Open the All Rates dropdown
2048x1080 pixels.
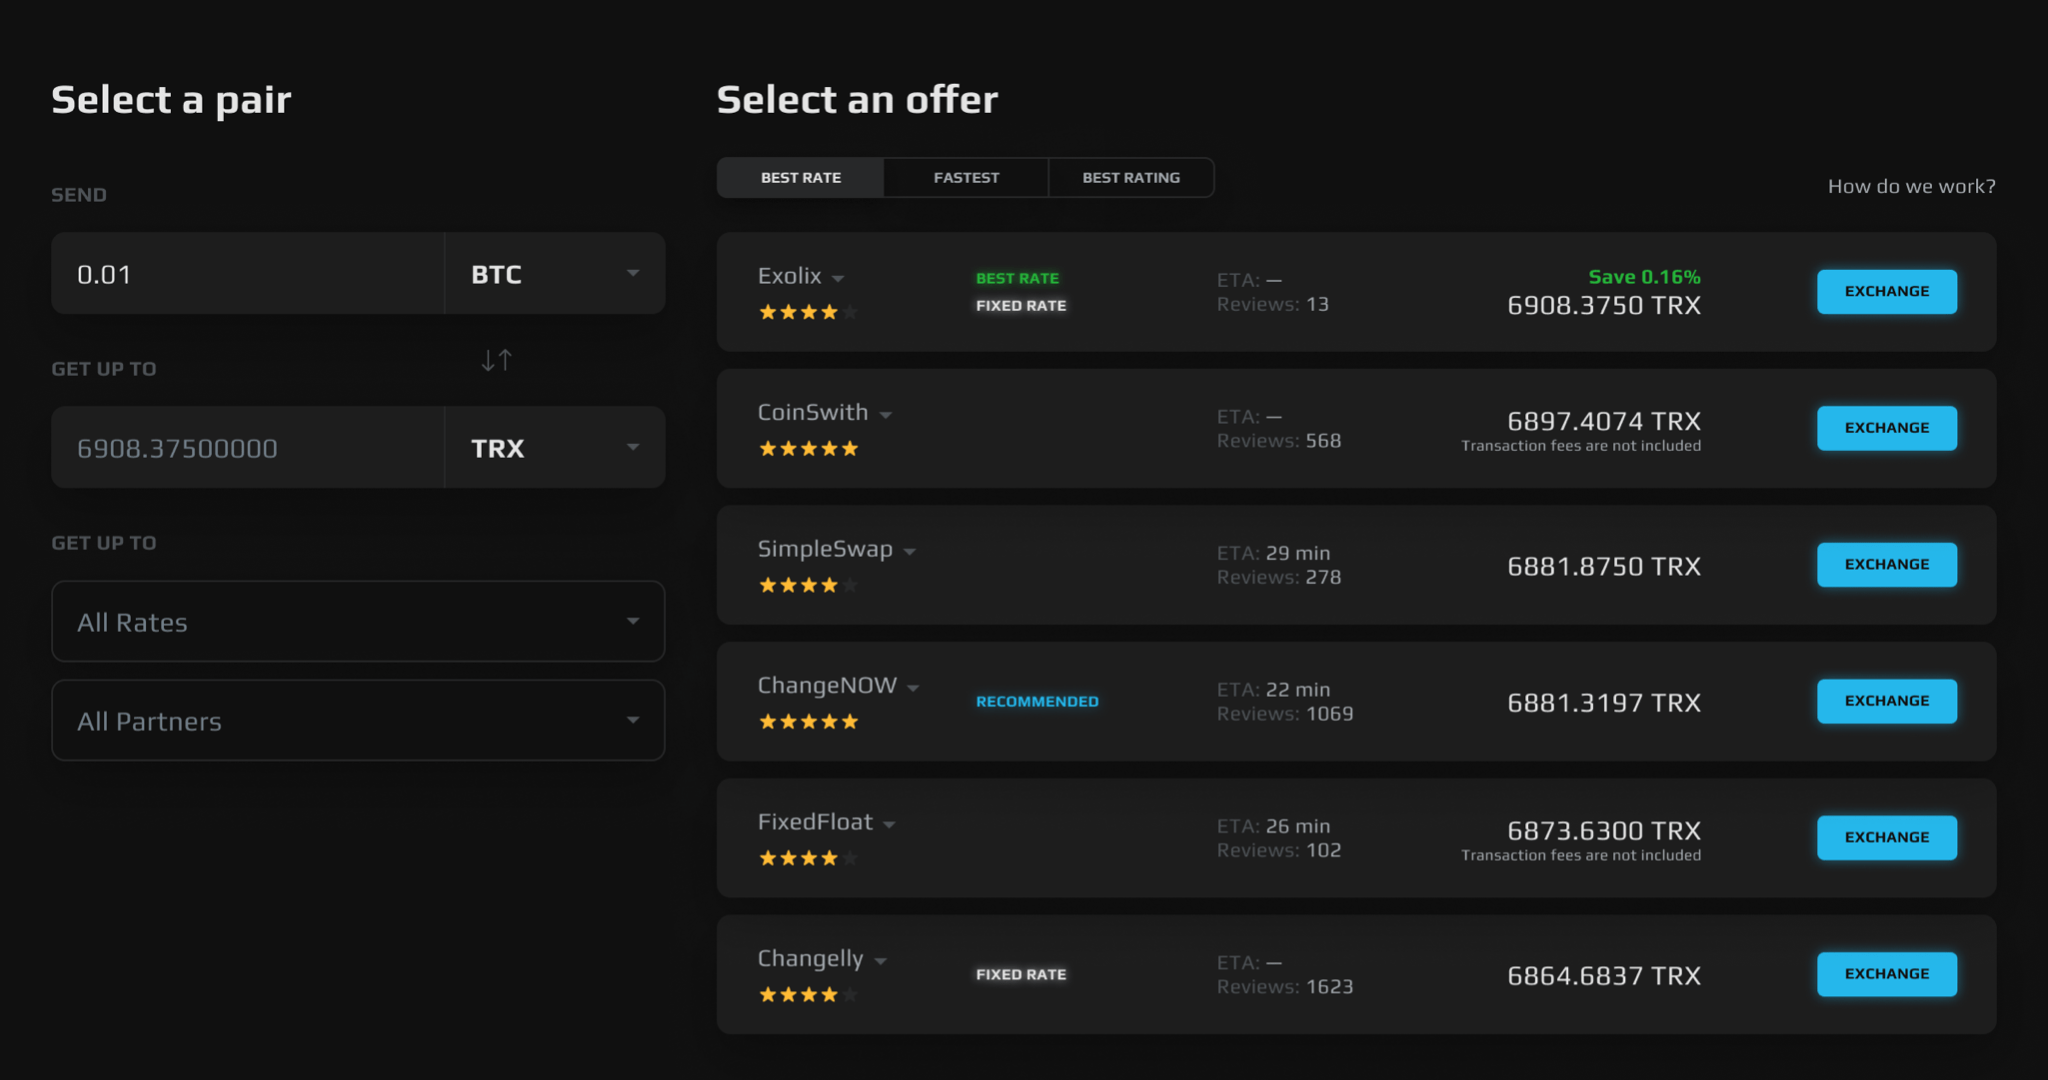click(x=358, y=621)
